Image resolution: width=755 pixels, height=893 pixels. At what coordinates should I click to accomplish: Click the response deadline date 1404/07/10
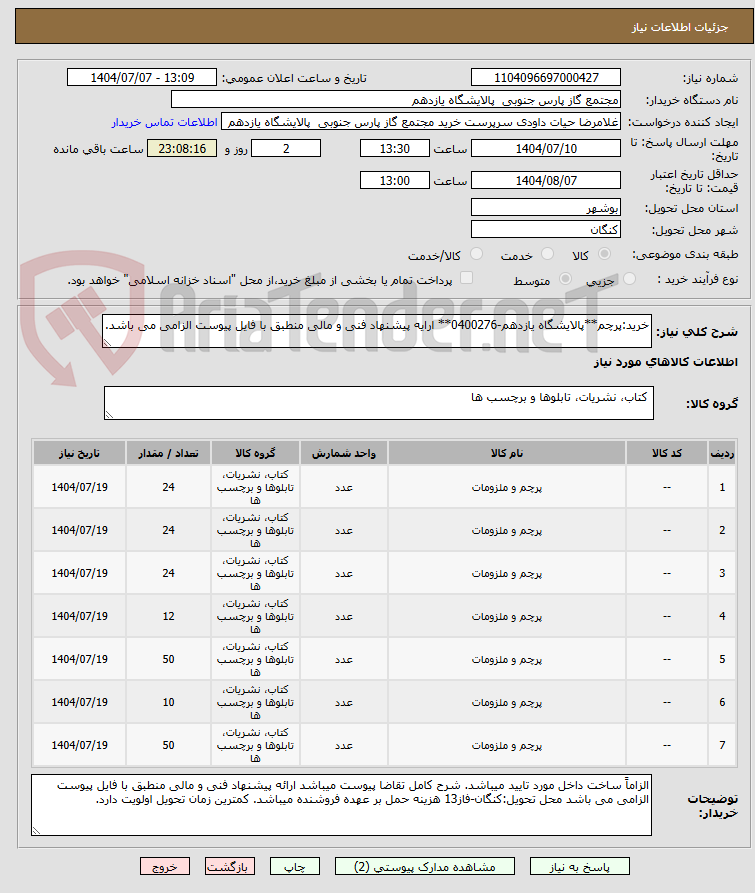click(545, 149)
